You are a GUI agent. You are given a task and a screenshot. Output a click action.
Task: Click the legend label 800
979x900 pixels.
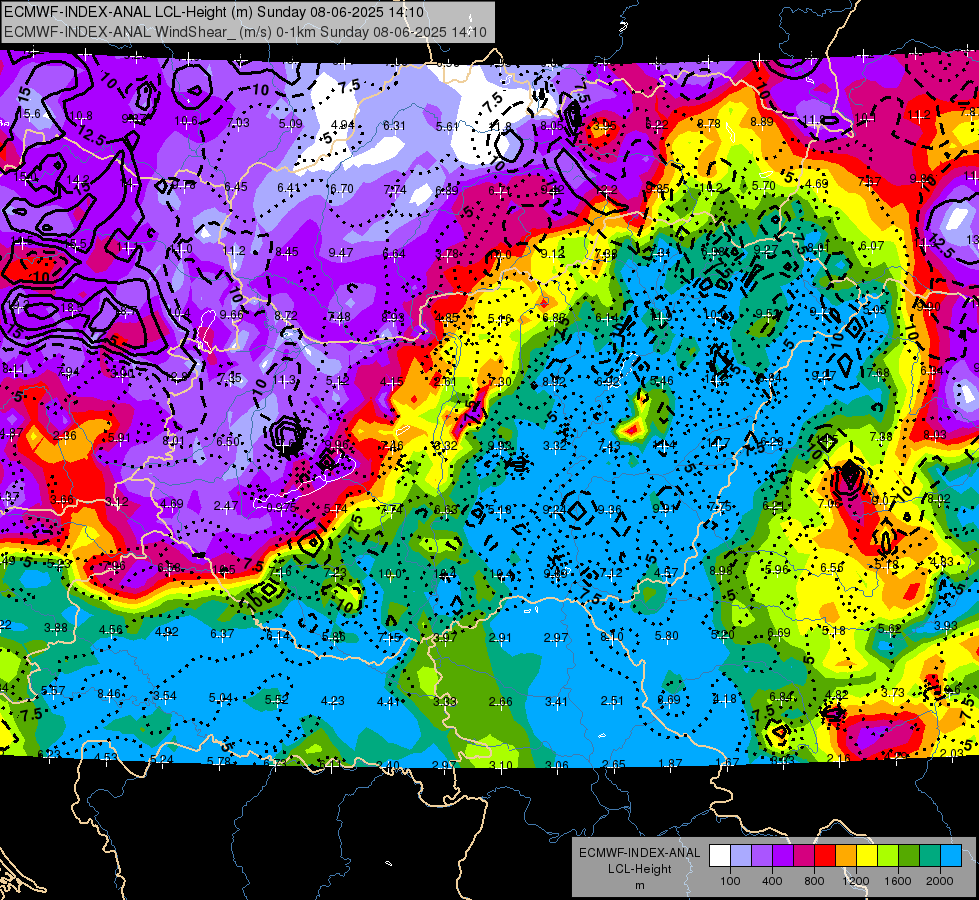click(x=814, y=881)
